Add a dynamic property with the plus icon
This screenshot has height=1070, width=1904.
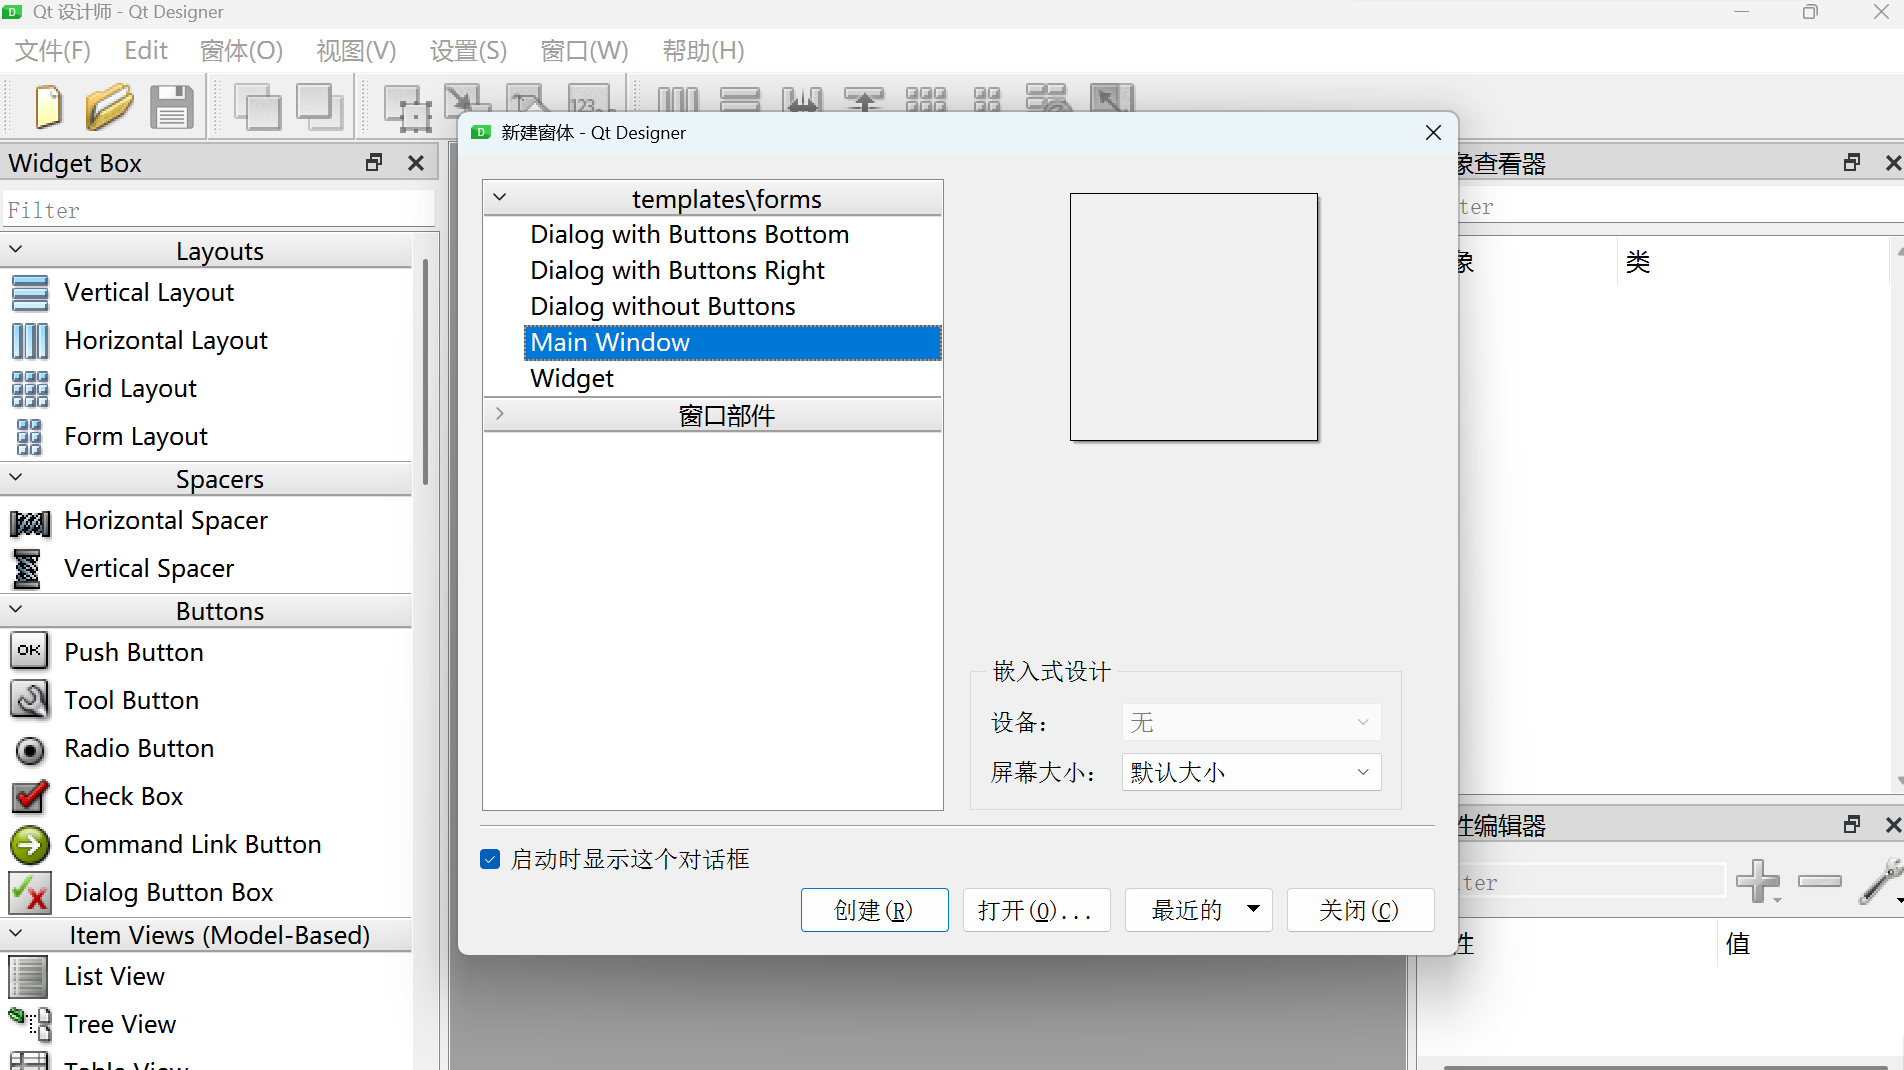[1758, 881]
